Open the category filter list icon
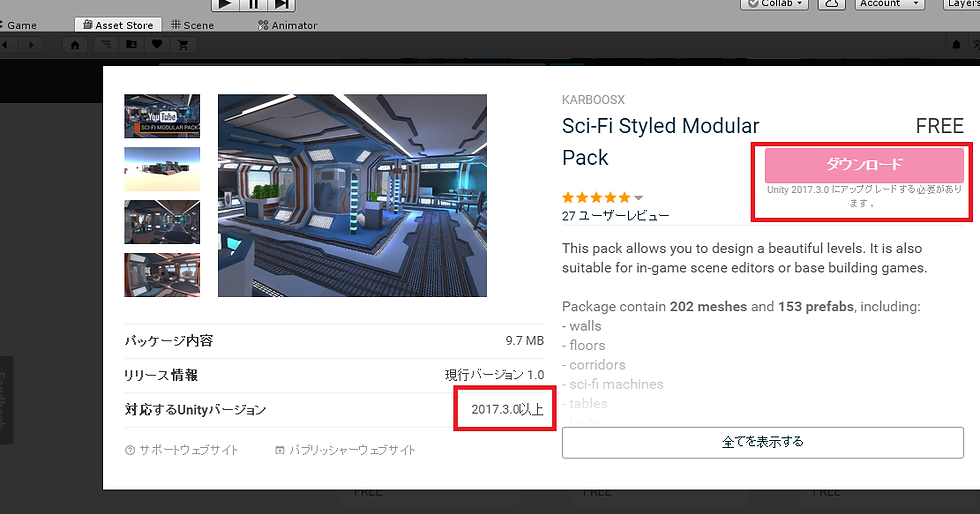The image size is (980, 514). coord(106,44)
